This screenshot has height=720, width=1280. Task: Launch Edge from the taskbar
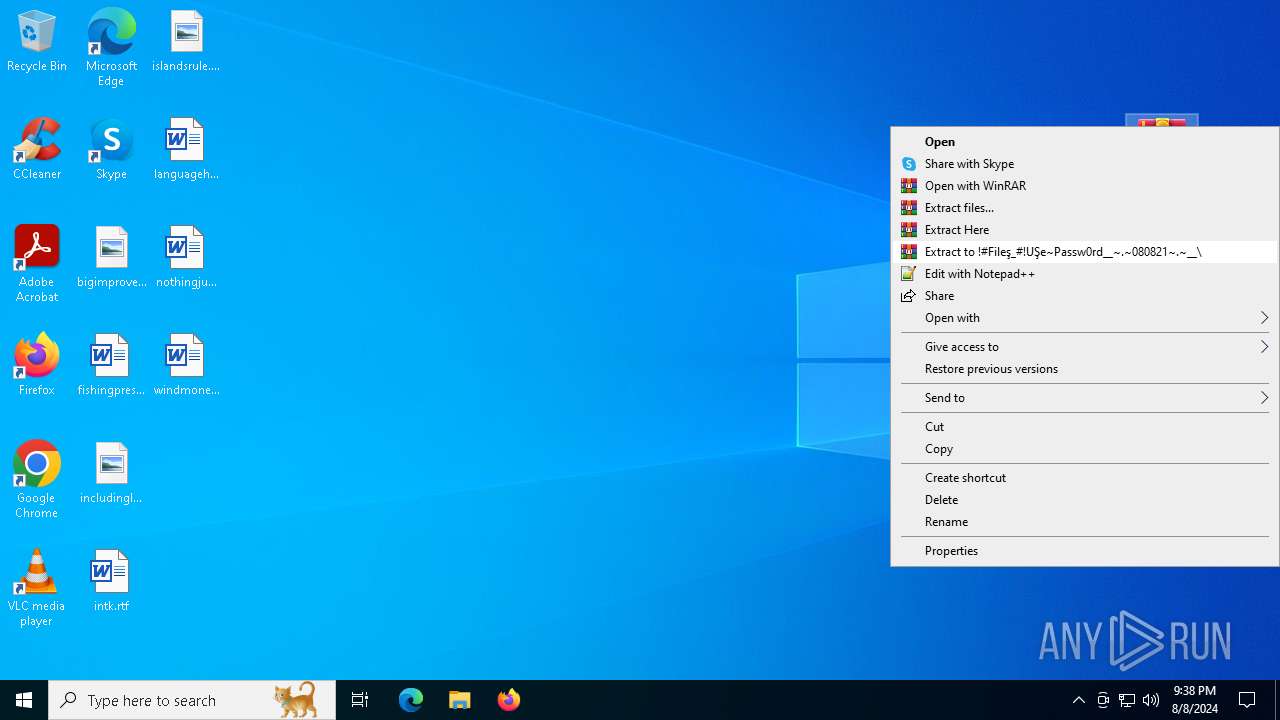click(x=411, y=700)
